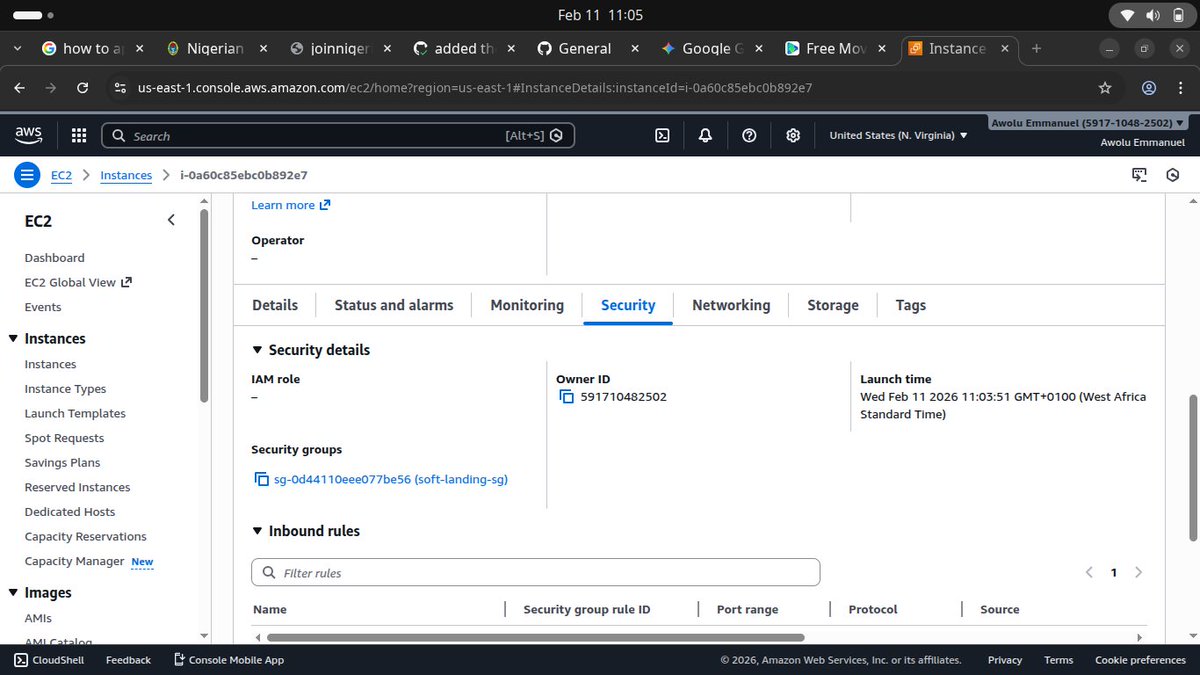Screen dimensions: 1200x675
Task: Open the browser three-dot menu
Action: tap(1180, 88)
